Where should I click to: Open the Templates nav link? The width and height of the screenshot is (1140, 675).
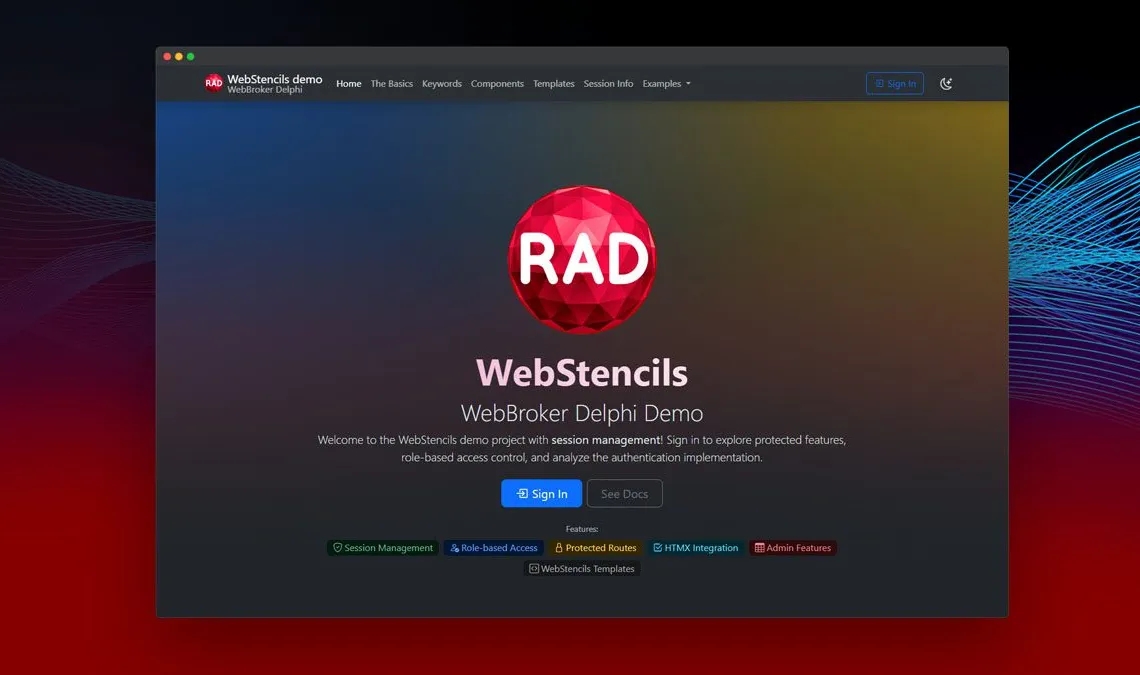(x=554, y=84)
